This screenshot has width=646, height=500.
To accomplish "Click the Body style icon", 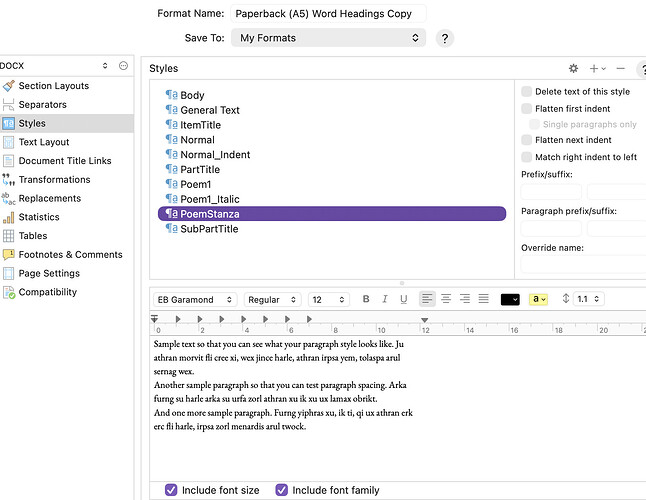I will [x=171, y=95].
